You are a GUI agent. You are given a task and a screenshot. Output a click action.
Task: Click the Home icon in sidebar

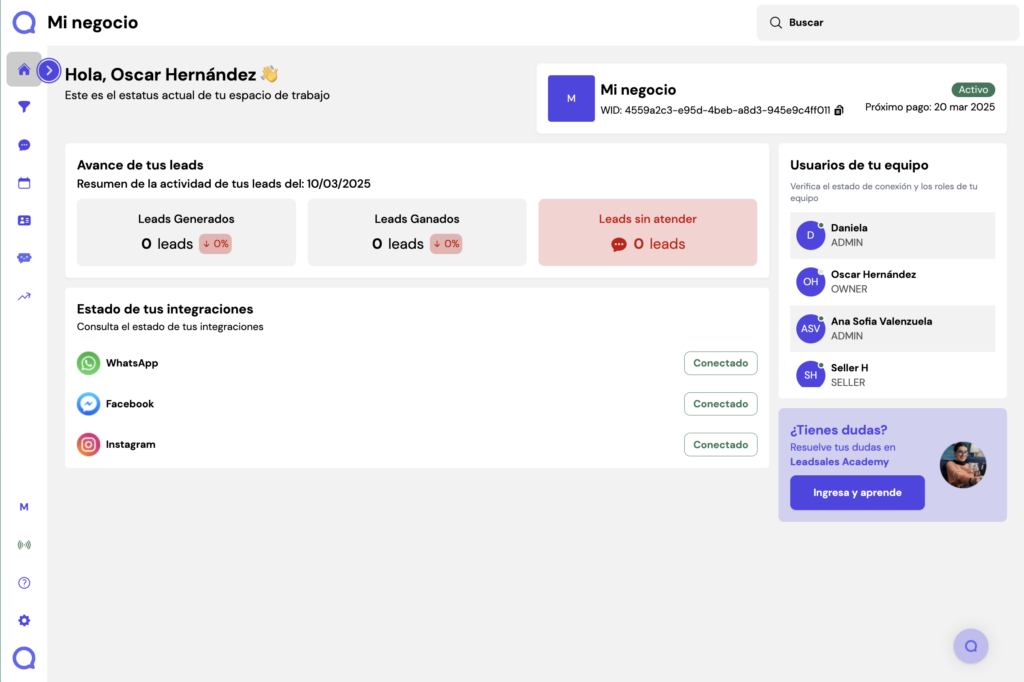tap(24, 69)
